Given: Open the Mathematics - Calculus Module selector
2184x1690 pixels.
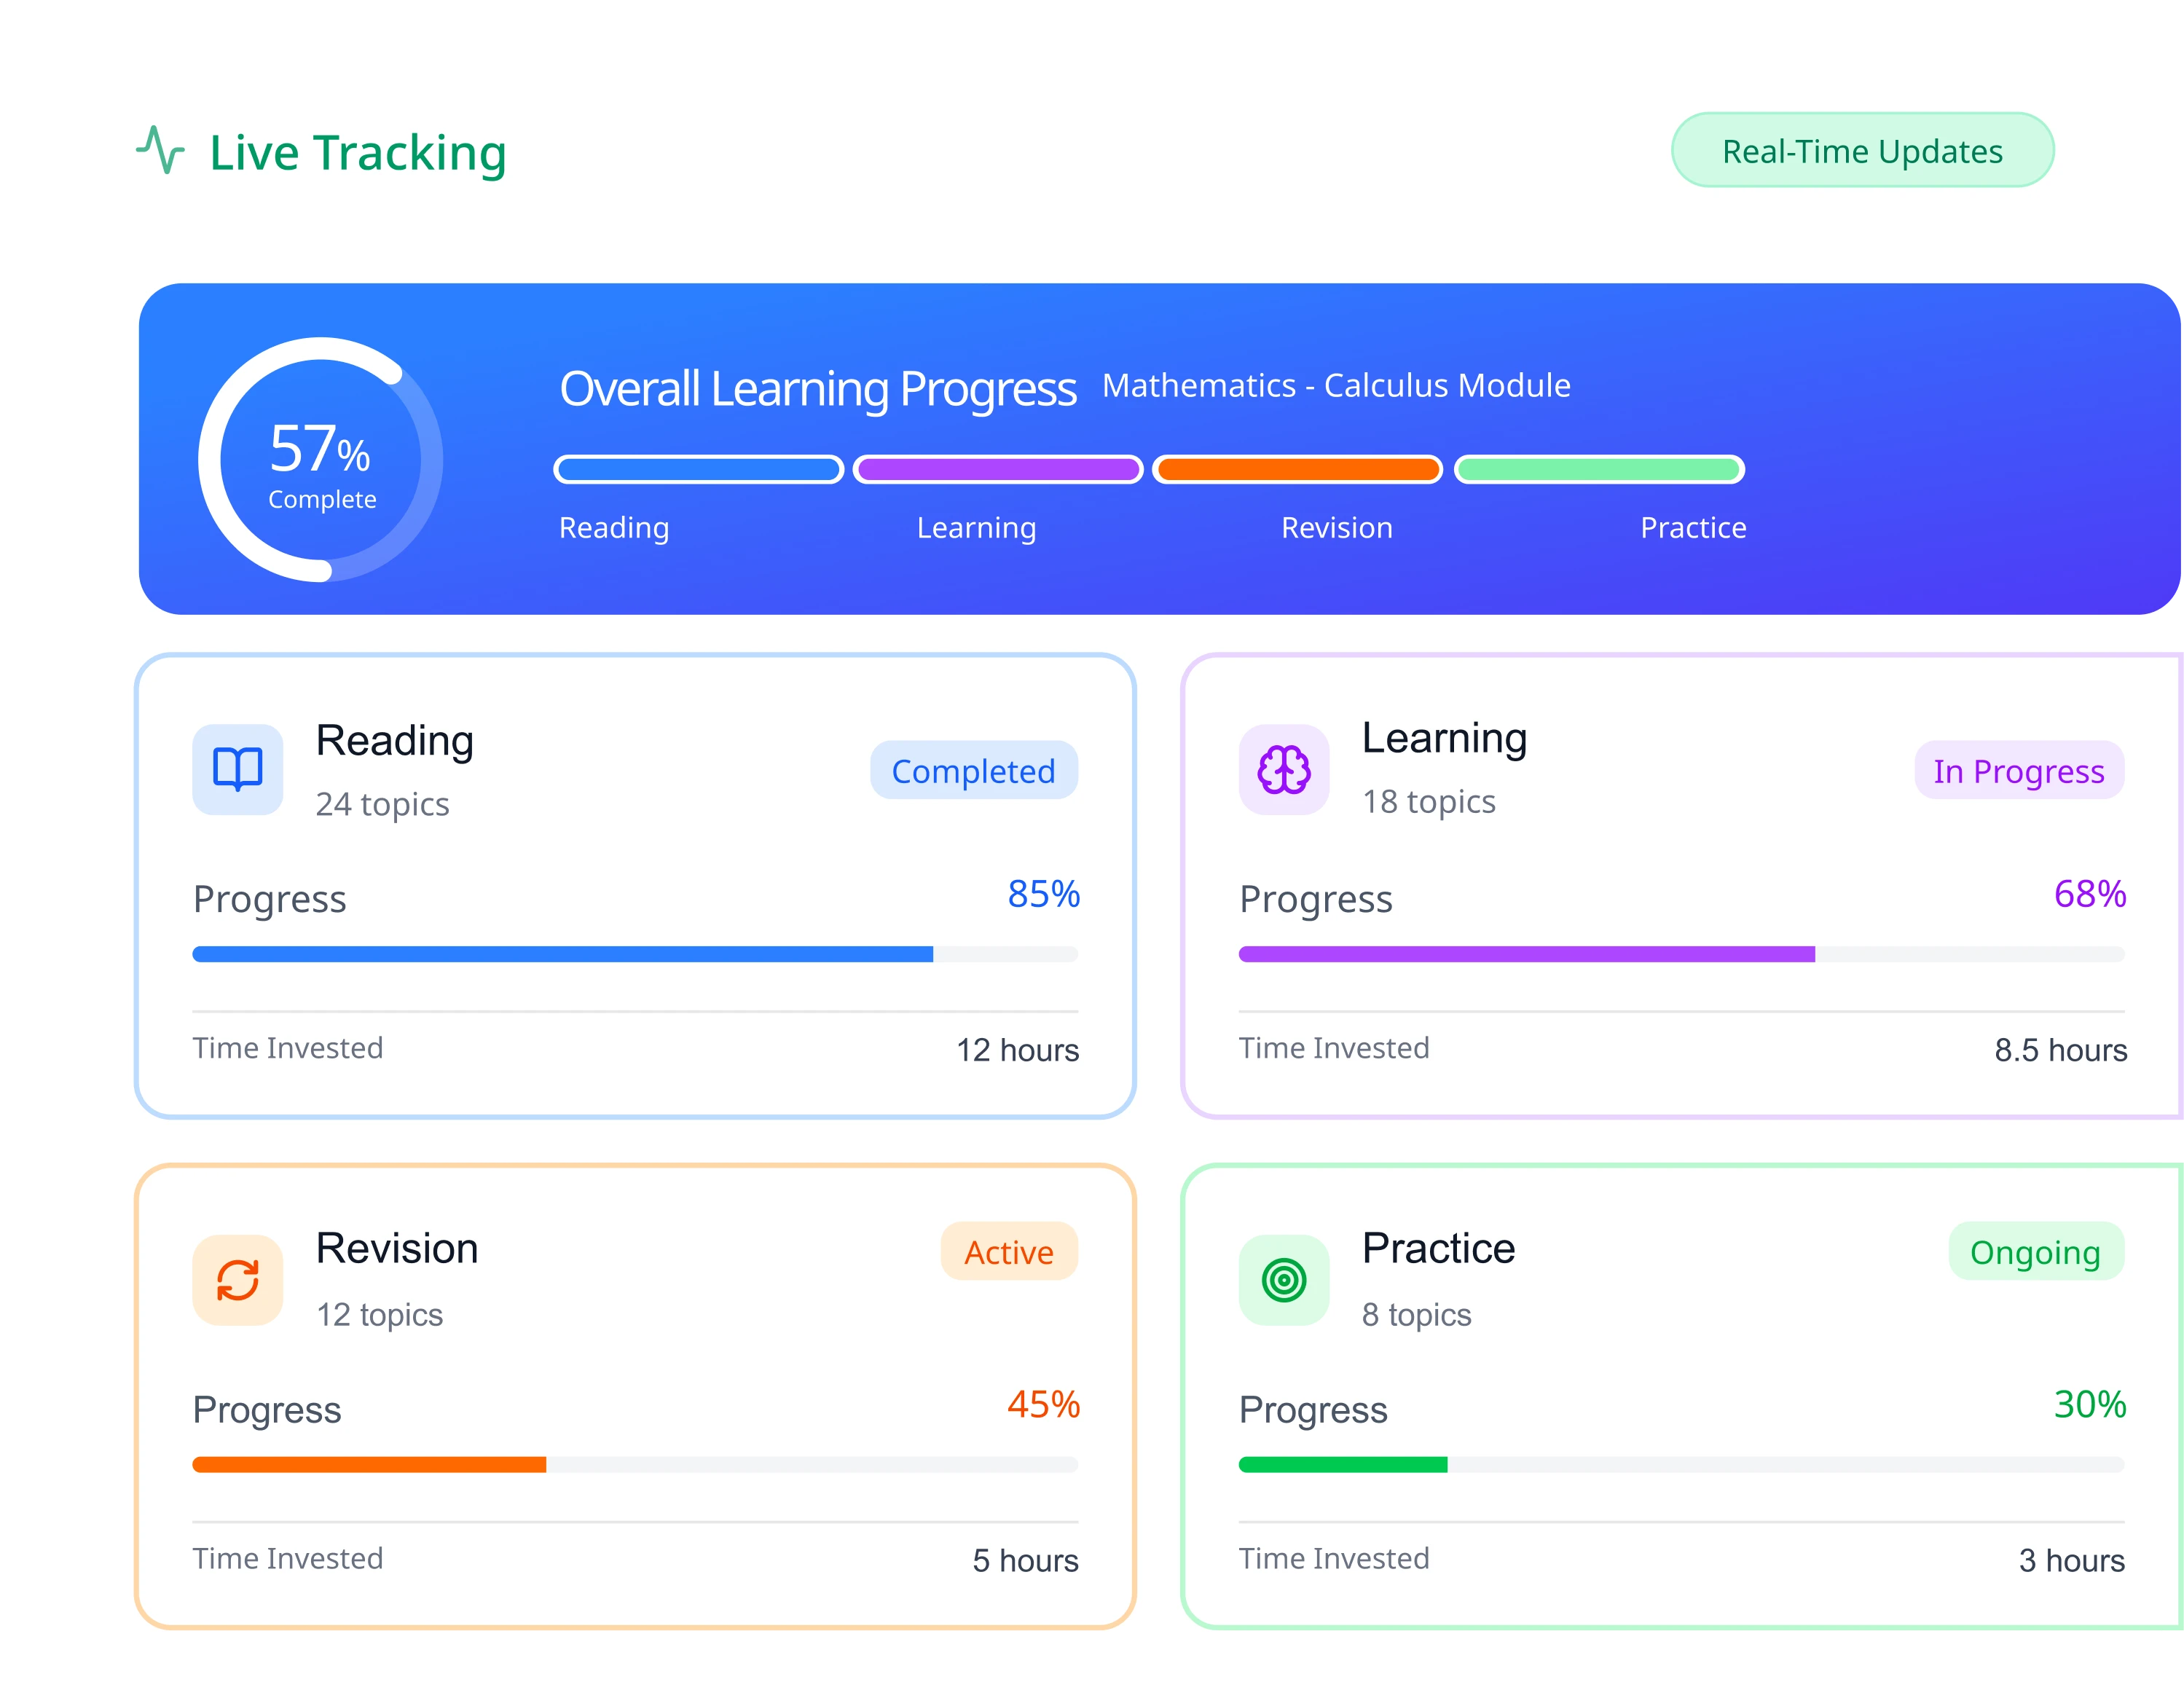Looking at the screenshot, I should click(1335, 385).
